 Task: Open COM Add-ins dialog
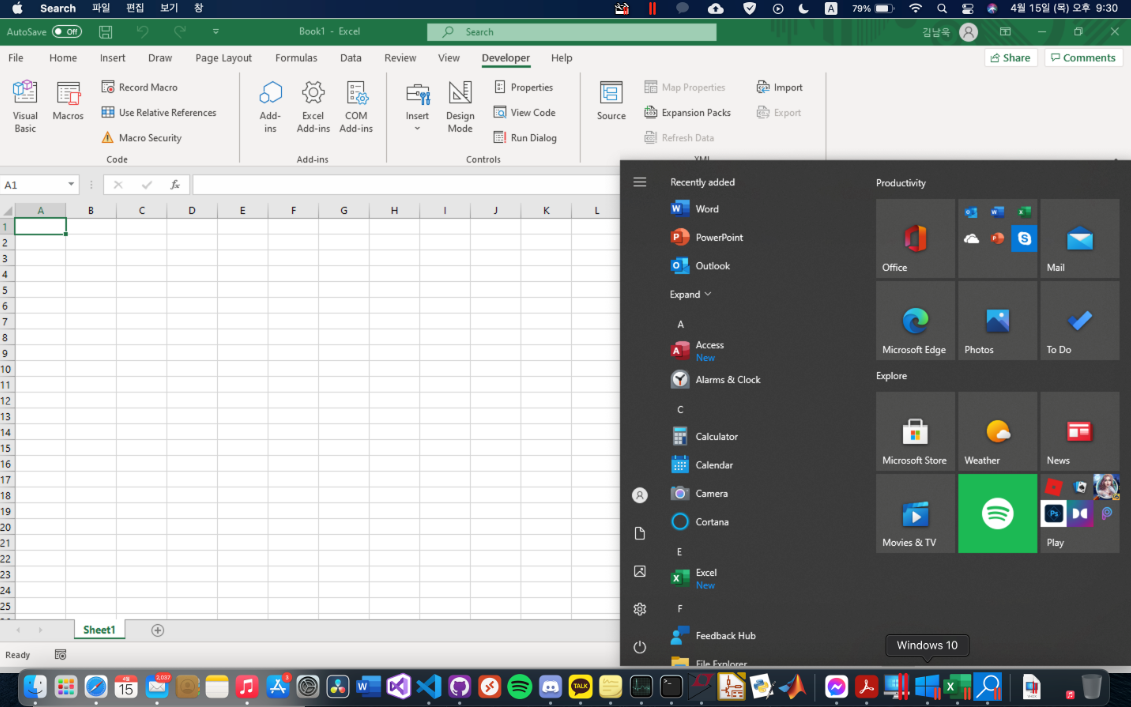pyautogui.click(x=356, y=107)
